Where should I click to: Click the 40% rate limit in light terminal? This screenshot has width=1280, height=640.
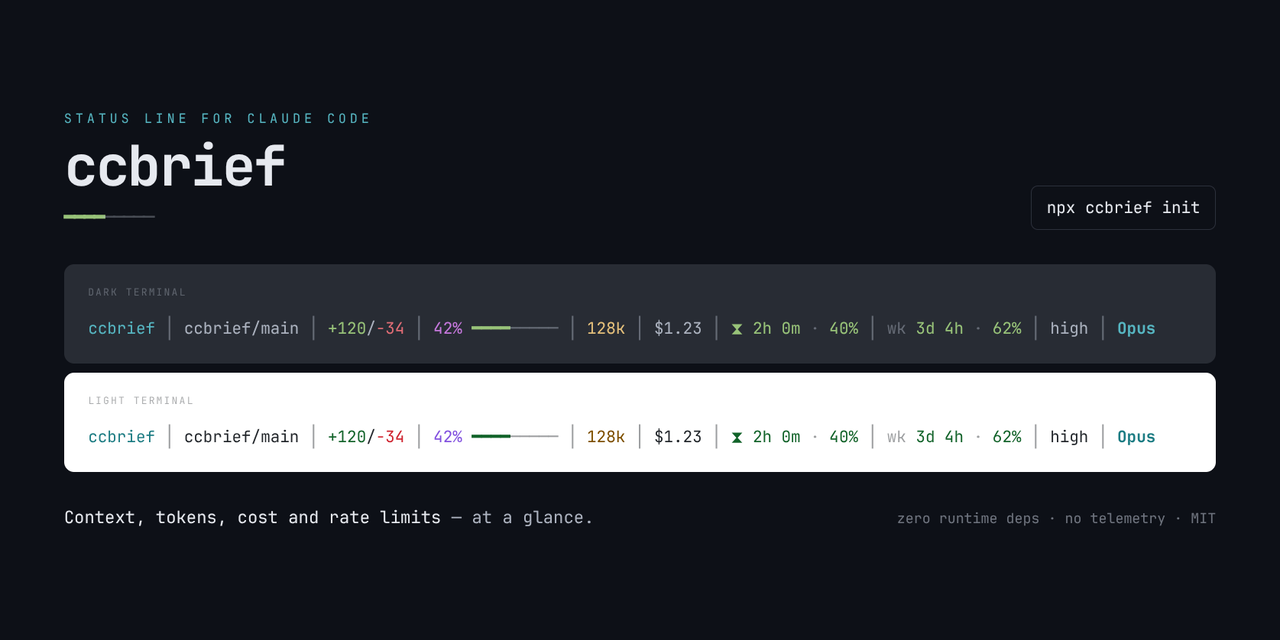[844, 437]
